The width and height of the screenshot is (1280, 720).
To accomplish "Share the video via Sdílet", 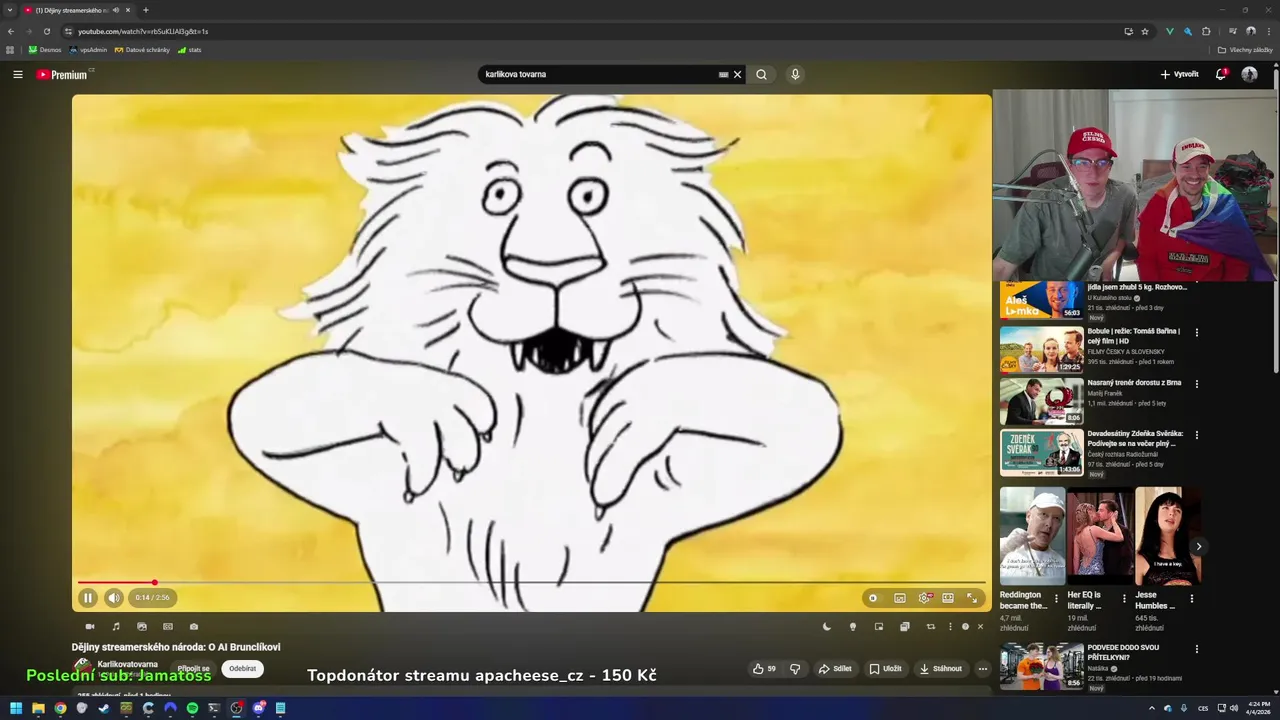I will click(x=835, y=669).
